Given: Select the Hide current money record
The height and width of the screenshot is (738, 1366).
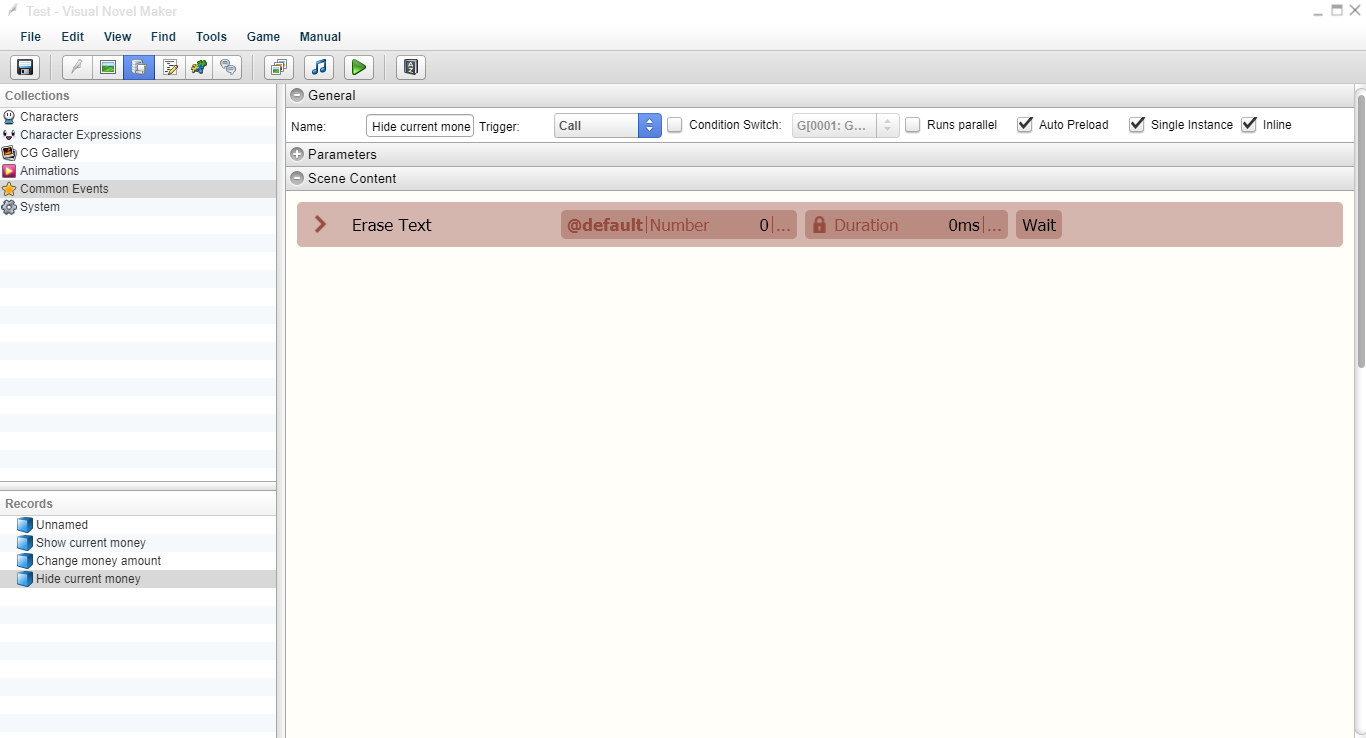Looking at the screenshot, I should pyautogui.click(x=138, y=579).
